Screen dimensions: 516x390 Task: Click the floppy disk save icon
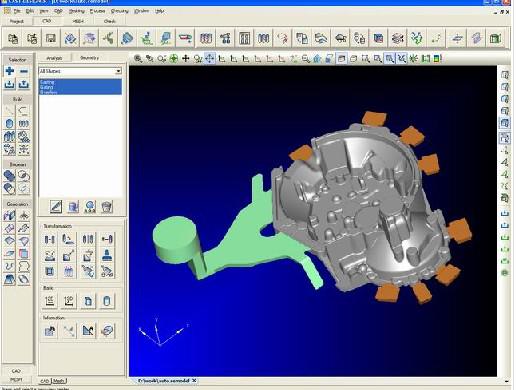[51, 38]
